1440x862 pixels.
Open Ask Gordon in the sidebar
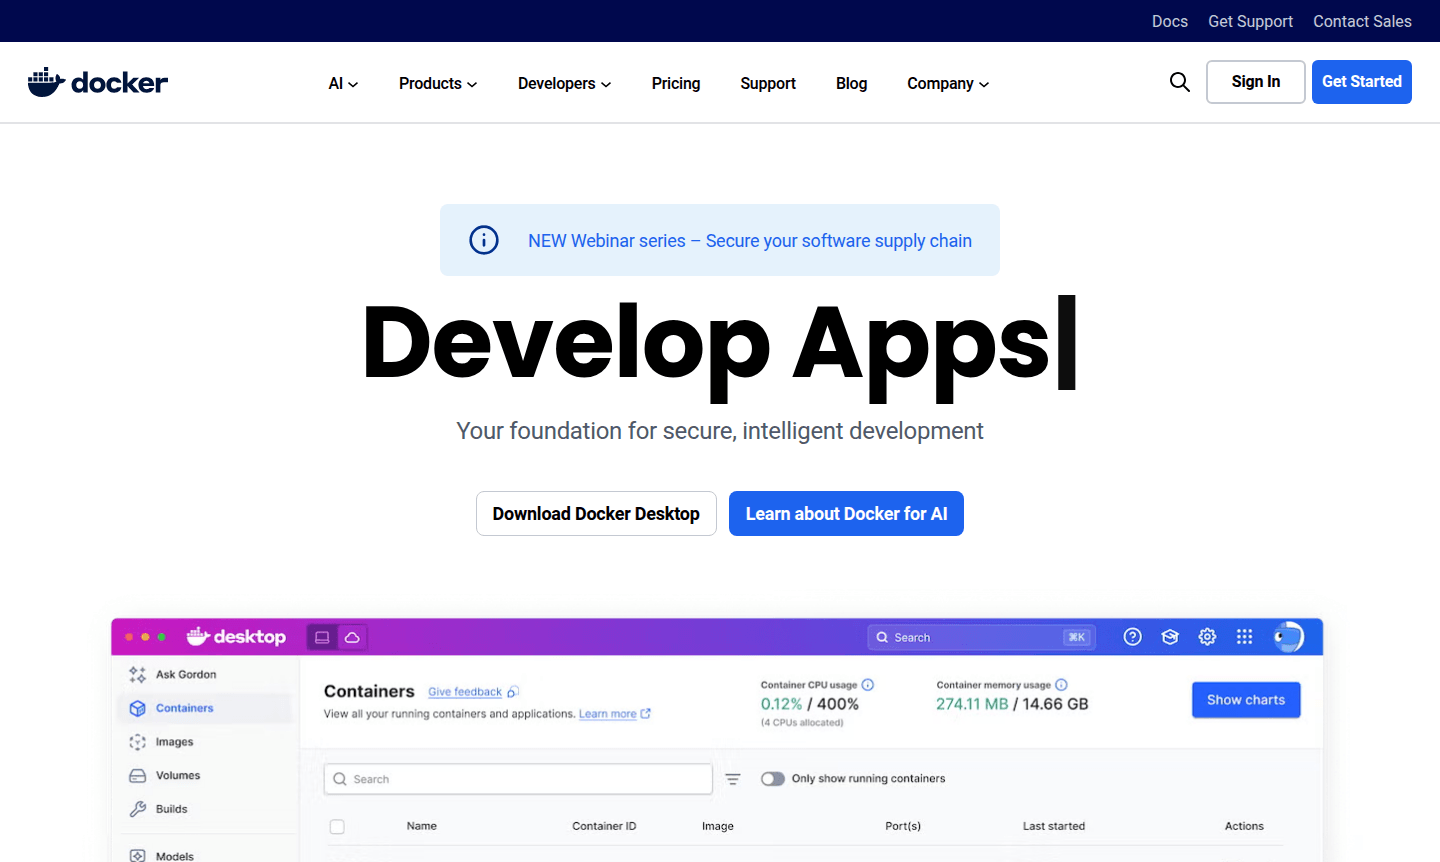185,674
